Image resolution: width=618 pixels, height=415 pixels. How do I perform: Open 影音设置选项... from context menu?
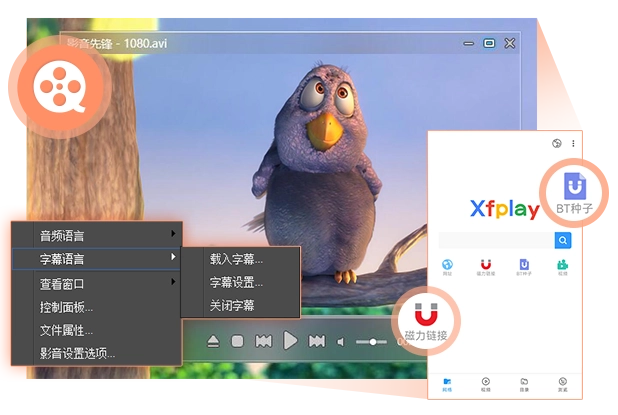[77, 352]
